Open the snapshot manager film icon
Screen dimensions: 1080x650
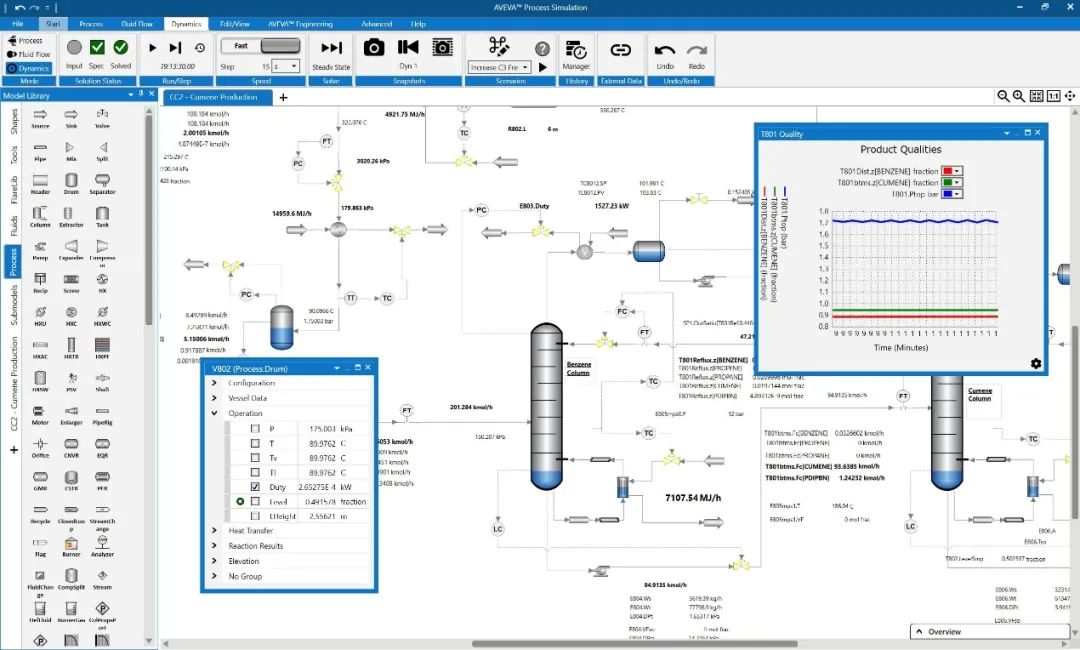pos(442,47)
